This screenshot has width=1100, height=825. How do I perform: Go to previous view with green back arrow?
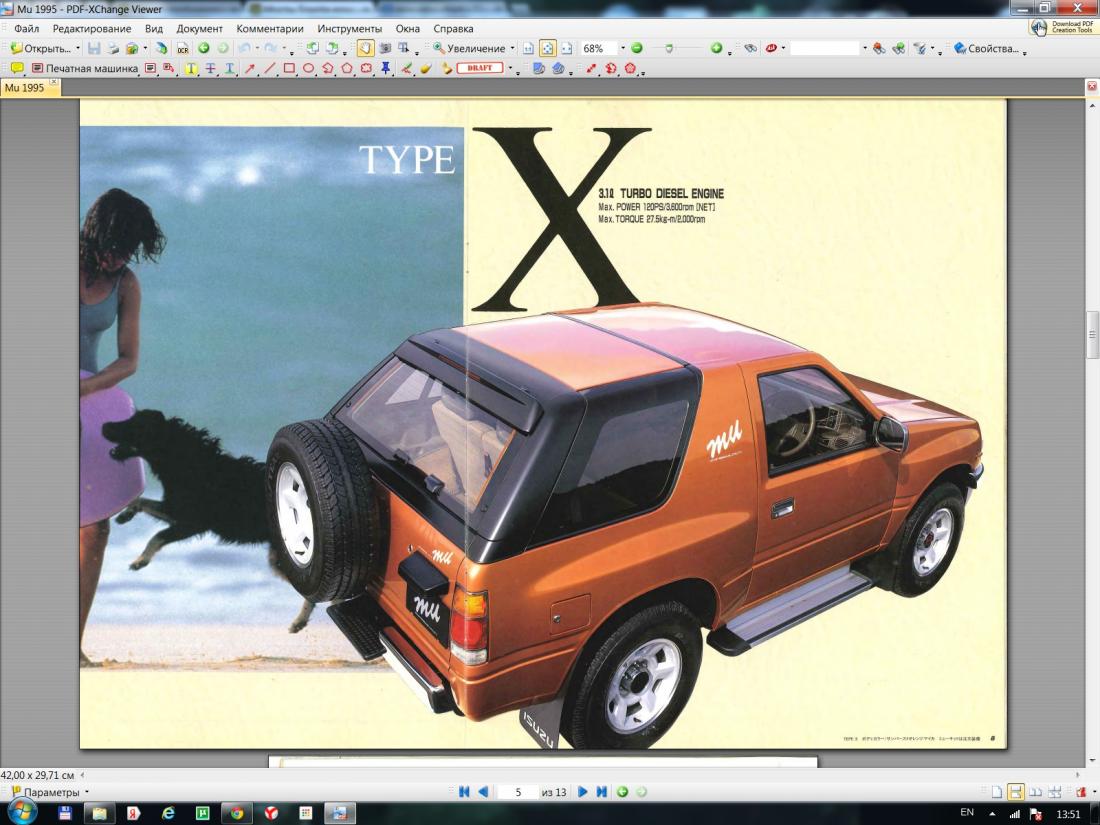[203, 48]
